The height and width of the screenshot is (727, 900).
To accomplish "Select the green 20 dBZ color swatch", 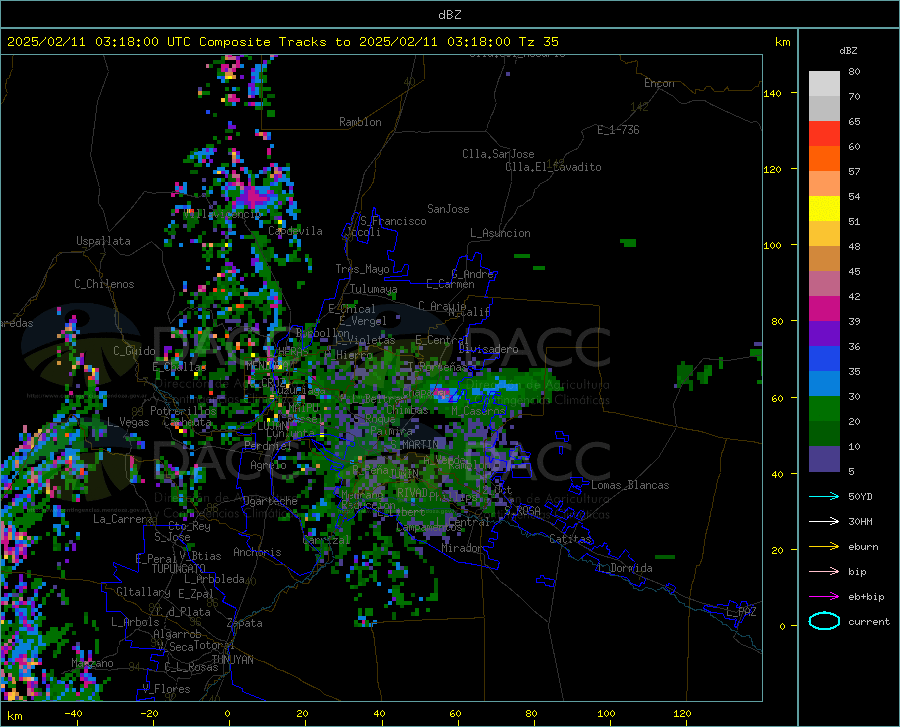I will tap(824, 409).
